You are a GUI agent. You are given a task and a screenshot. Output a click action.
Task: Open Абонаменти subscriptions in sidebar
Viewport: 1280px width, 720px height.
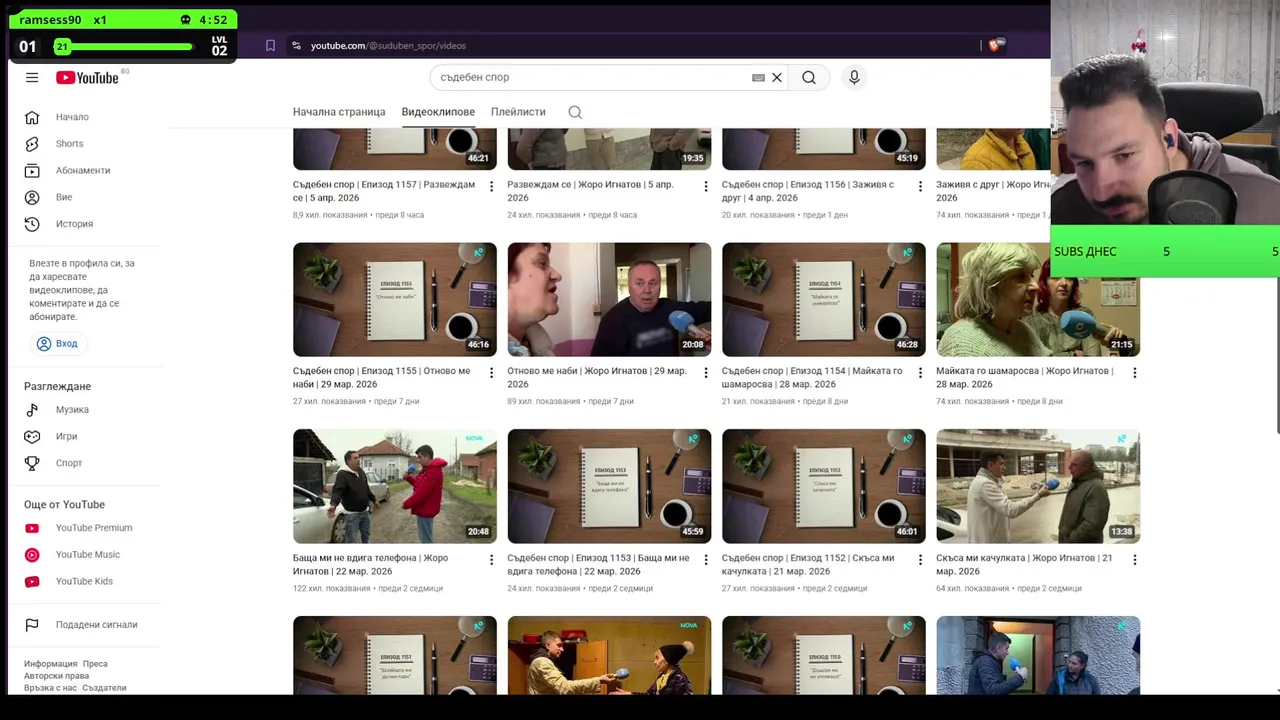click(84, 170)
